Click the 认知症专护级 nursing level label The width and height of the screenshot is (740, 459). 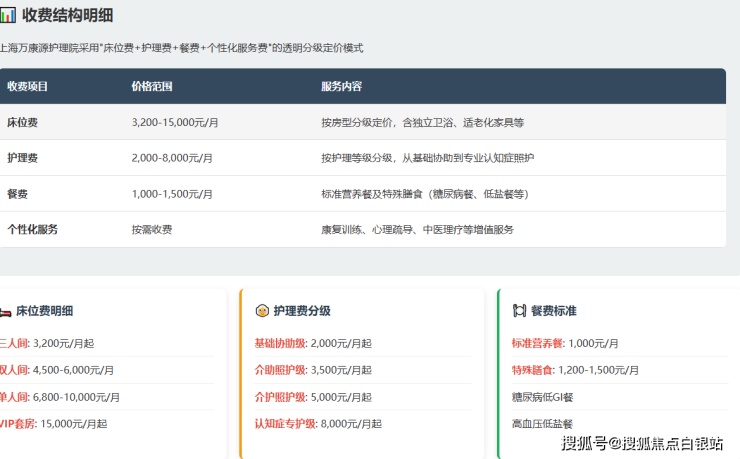[285, 423]
